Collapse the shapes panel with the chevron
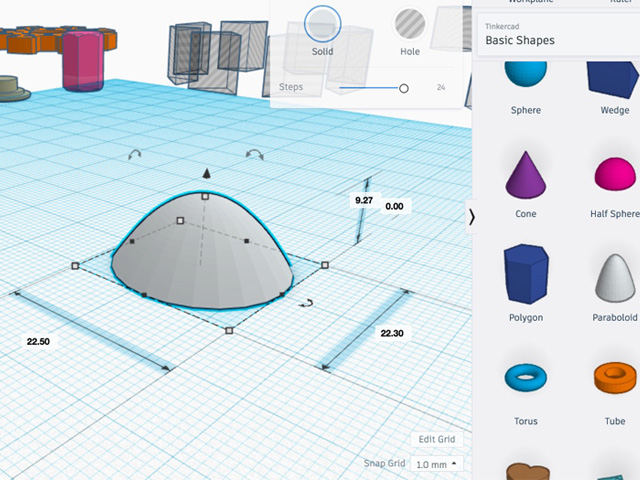This screenshot has width=640, height=480. click(x=472, y=217)
